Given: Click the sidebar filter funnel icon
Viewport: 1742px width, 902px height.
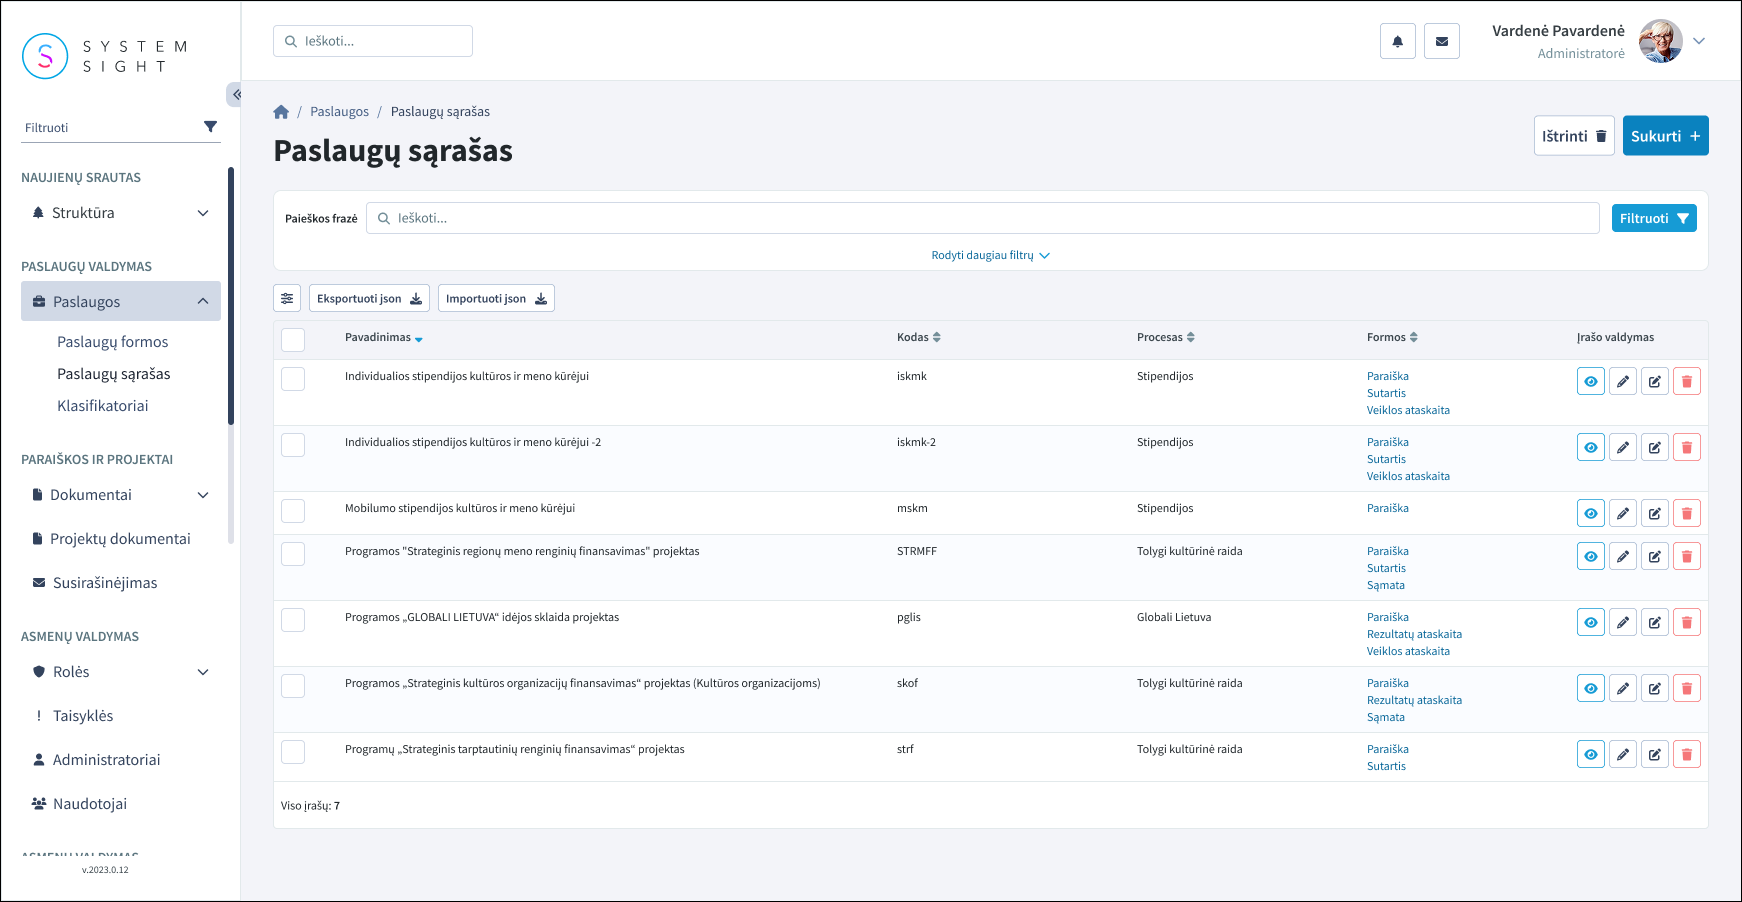Looking at the screenshot, I should (210, 127).
